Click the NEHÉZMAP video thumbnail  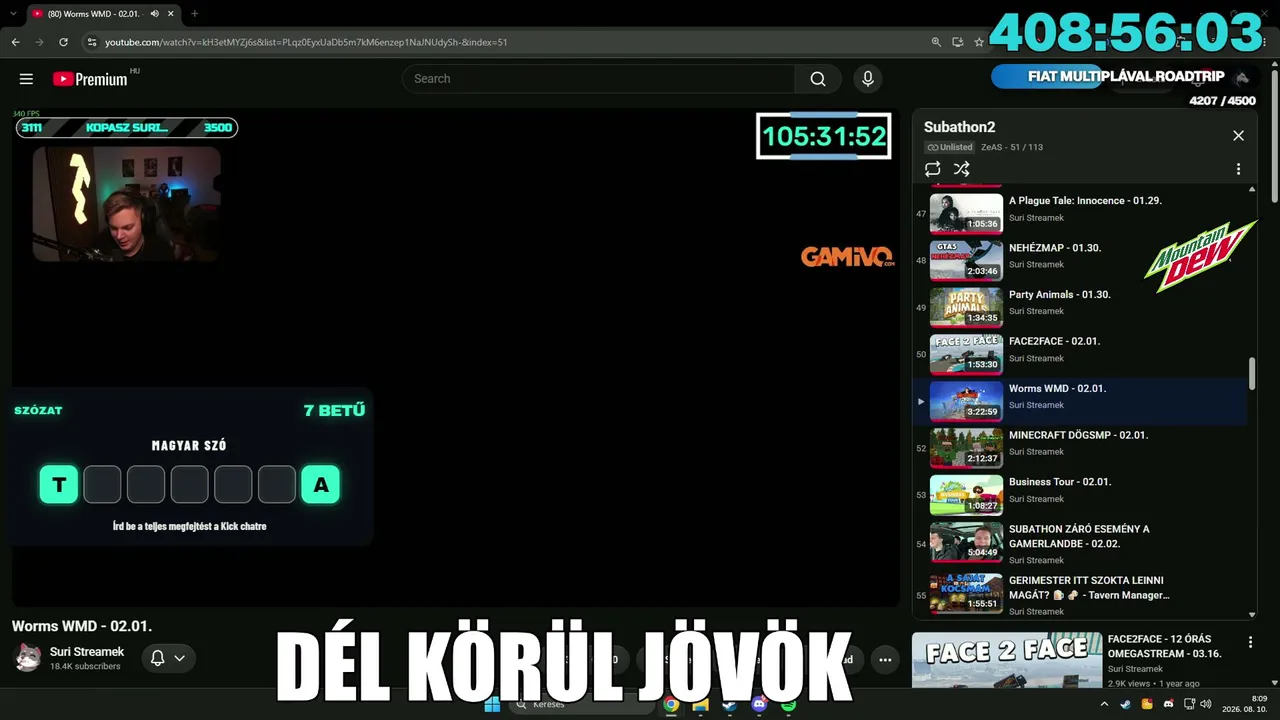966,260
